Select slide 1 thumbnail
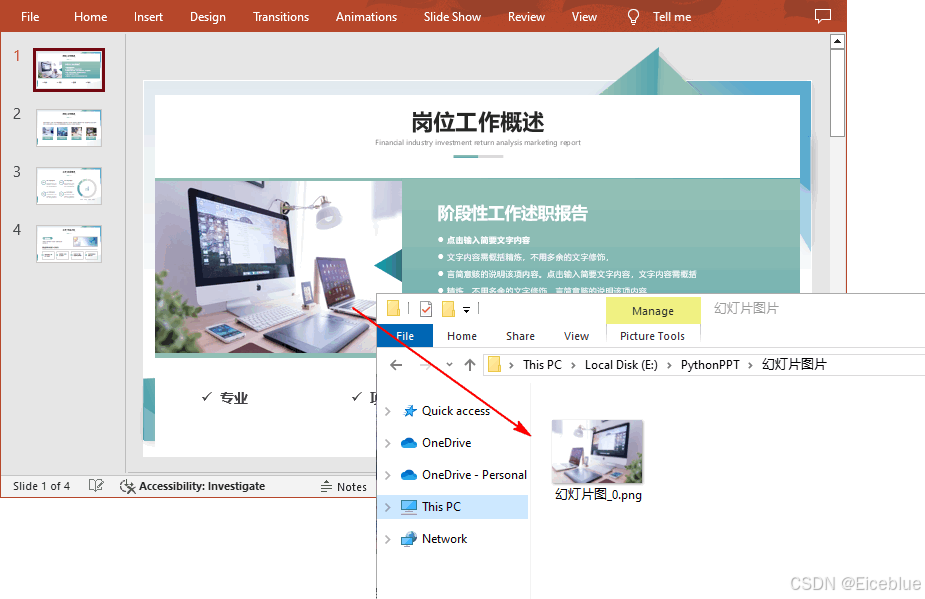 (69, 70)
